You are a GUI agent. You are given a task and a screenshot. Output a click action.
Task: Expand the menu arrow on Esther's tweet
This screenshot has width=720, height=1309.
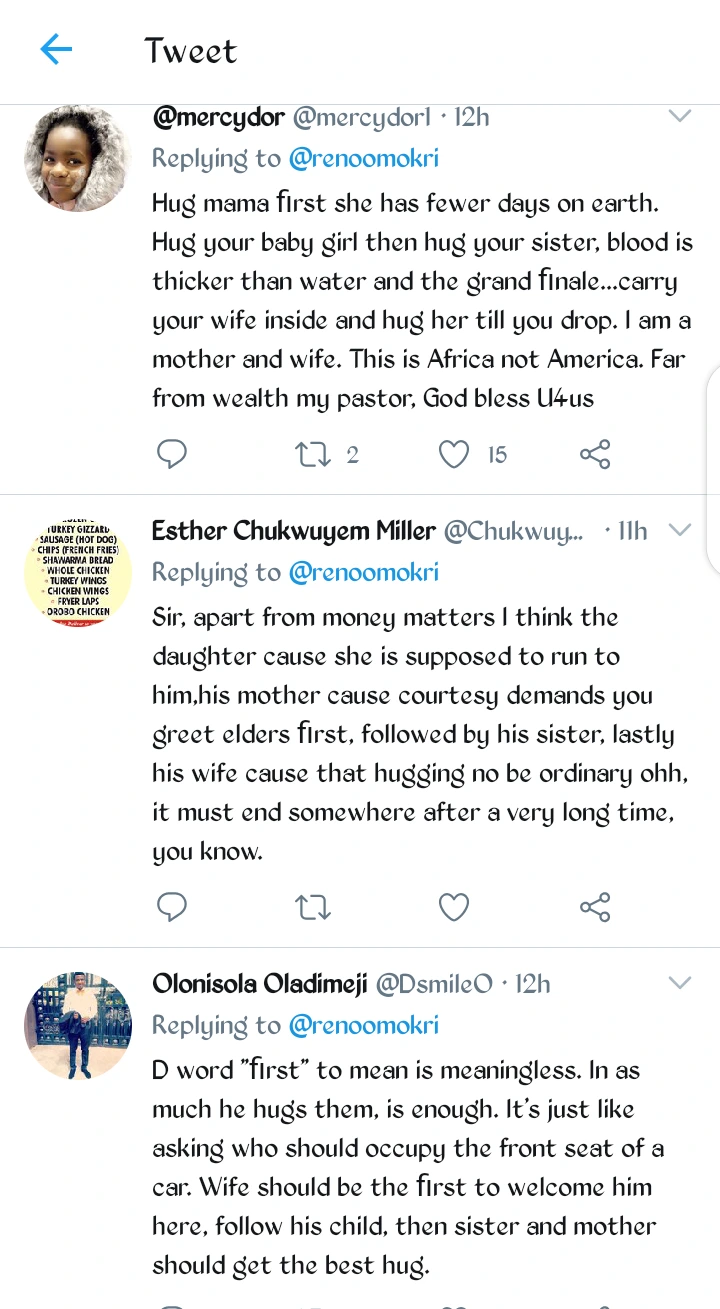(x=680, y=530)
